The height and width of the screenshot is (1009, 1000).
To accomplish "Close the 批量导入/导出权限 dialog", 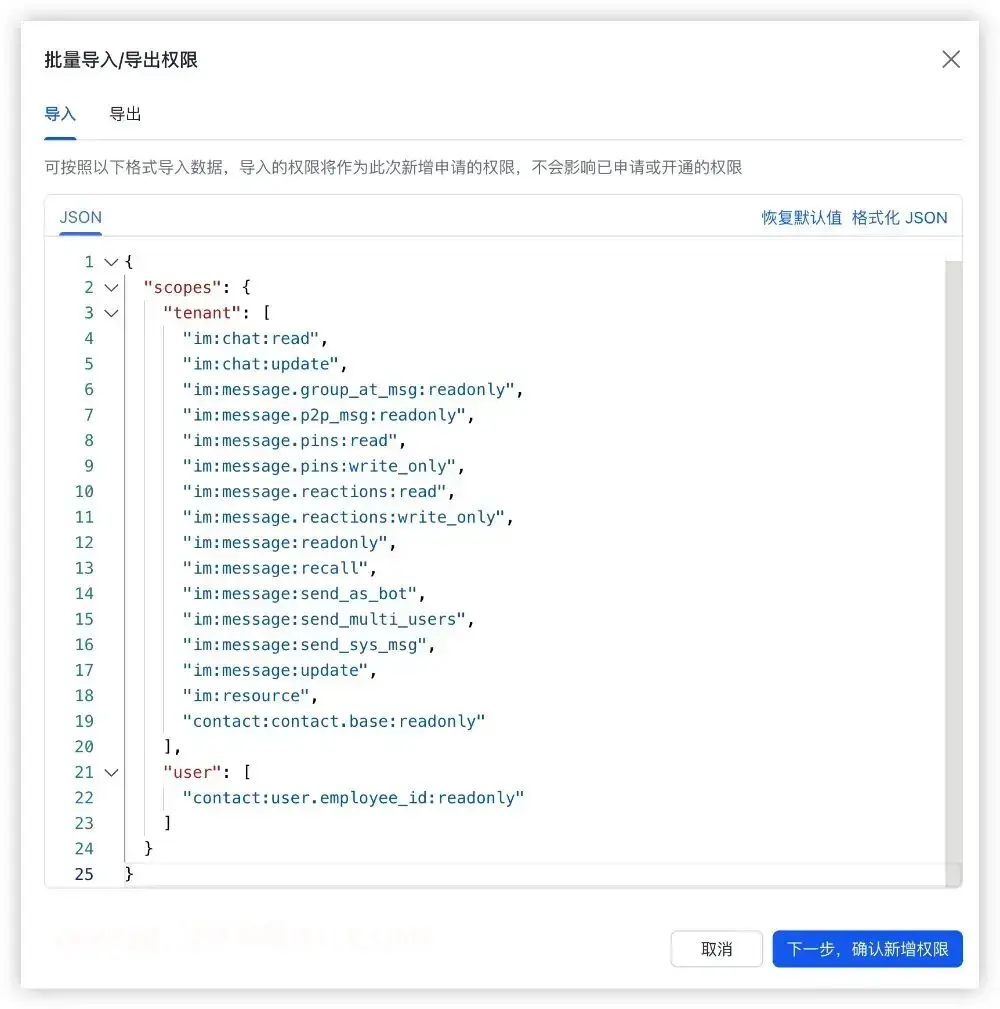I will (x=950, y=59).
